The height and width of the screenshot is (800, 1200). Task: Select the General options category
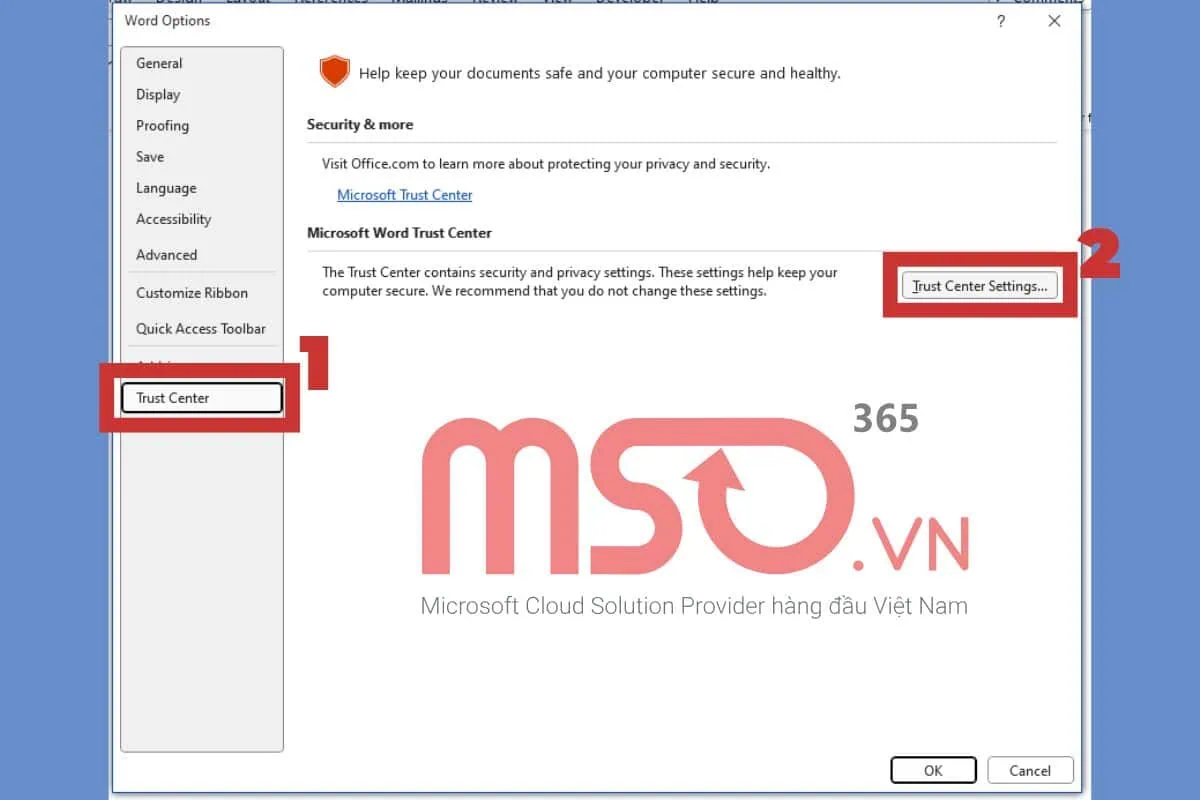tap(159, 63)
